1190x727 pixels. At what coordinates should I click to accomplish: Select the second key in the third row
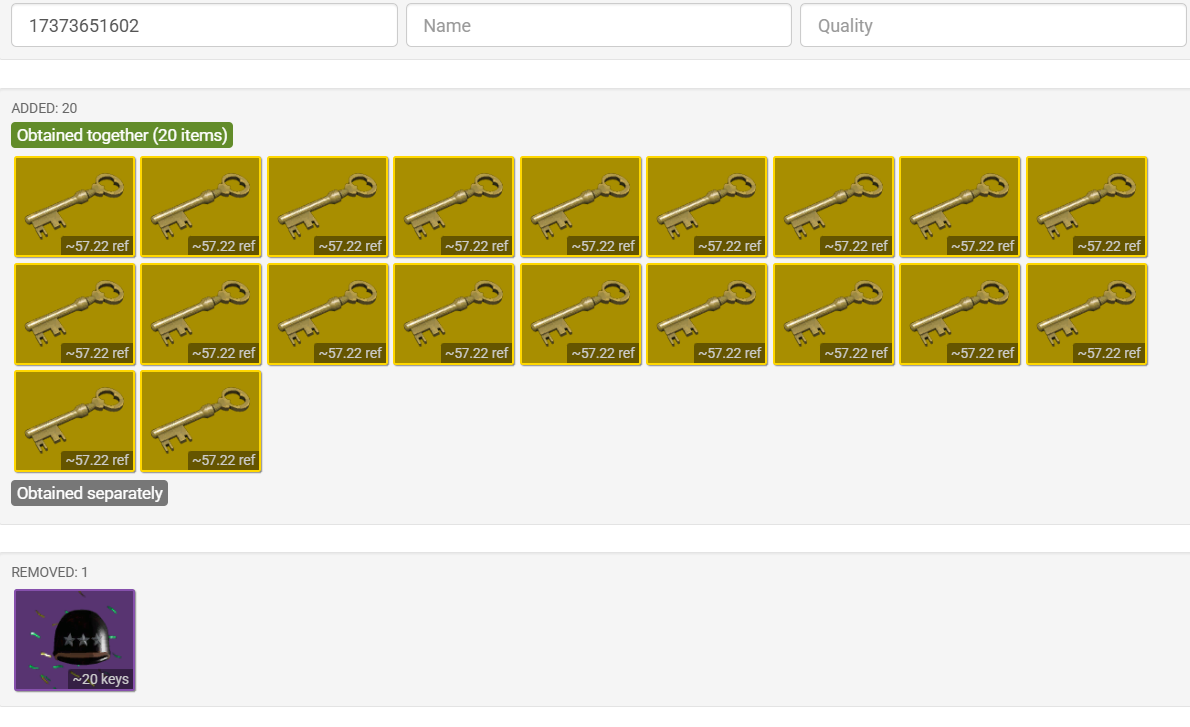point(201,421)
